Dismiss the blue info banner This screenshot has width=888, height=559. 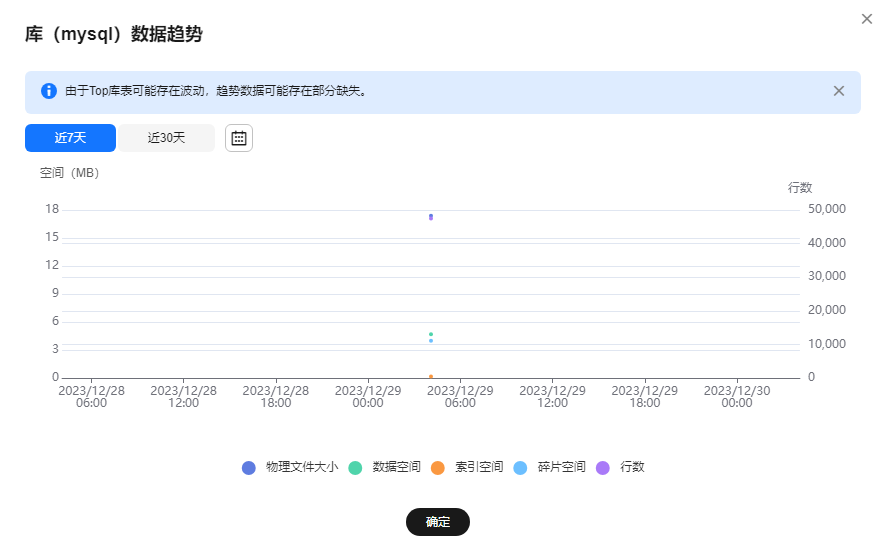[x=839, y=91]
